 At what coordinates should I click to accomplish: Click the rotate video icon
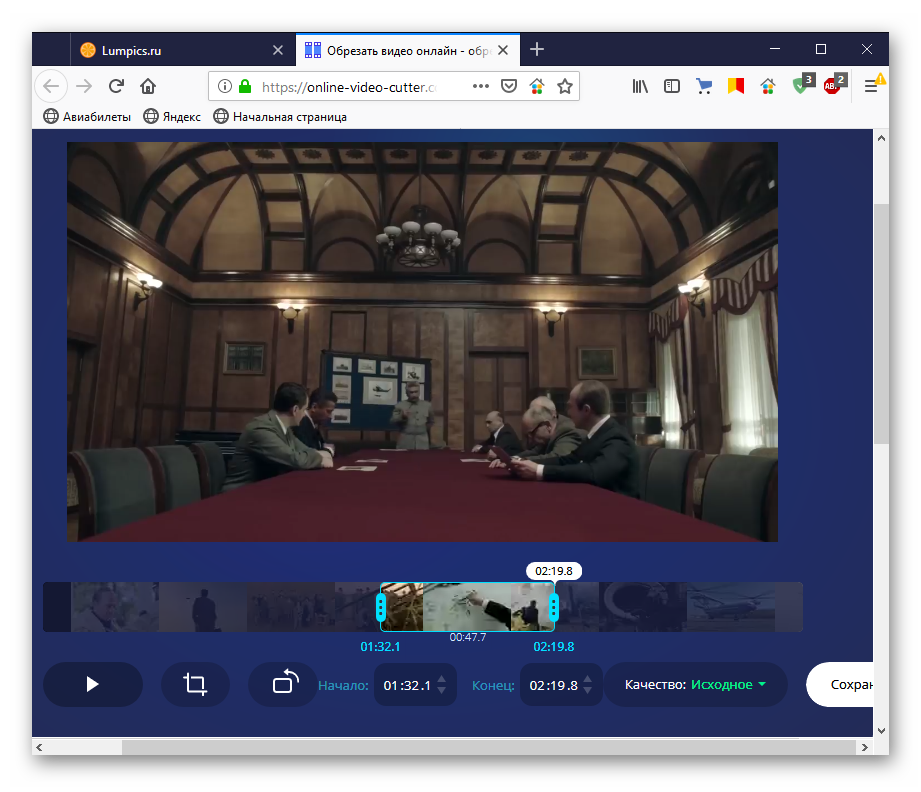click(284, 684)
